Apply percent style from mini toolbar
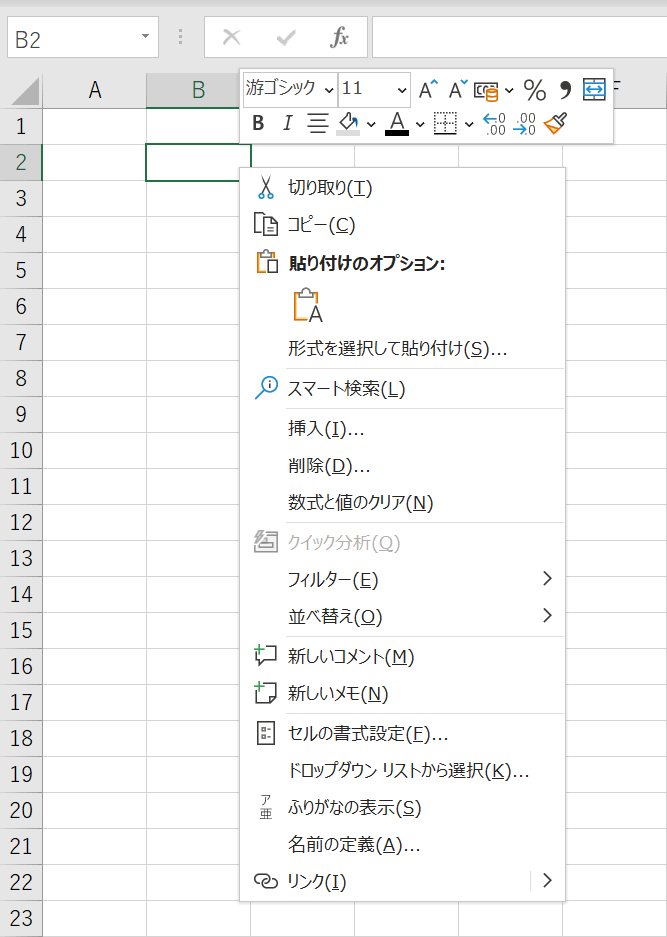 pyautogui.click(x=535, y=90)
